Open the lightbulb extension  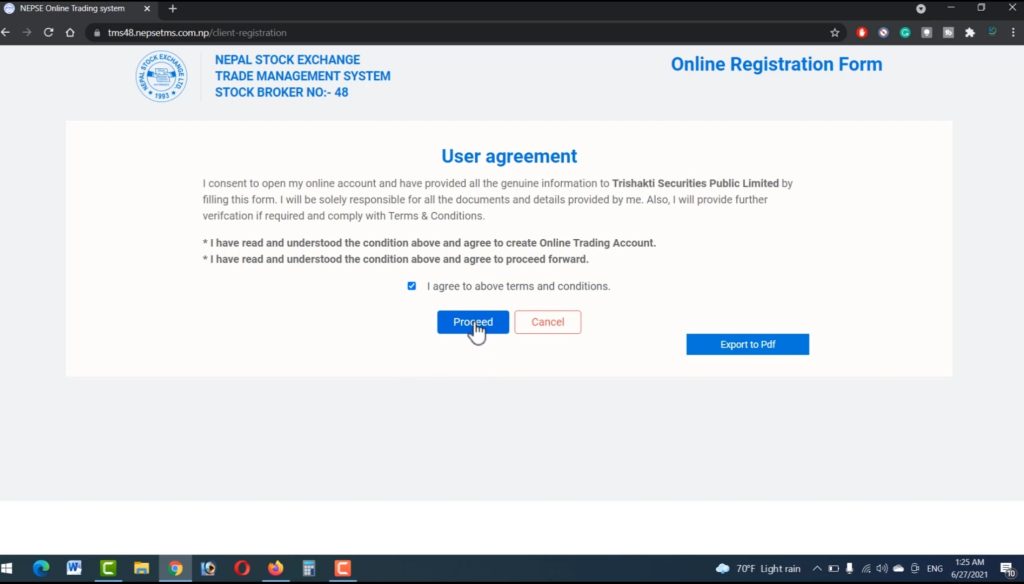tap(926, 33)
